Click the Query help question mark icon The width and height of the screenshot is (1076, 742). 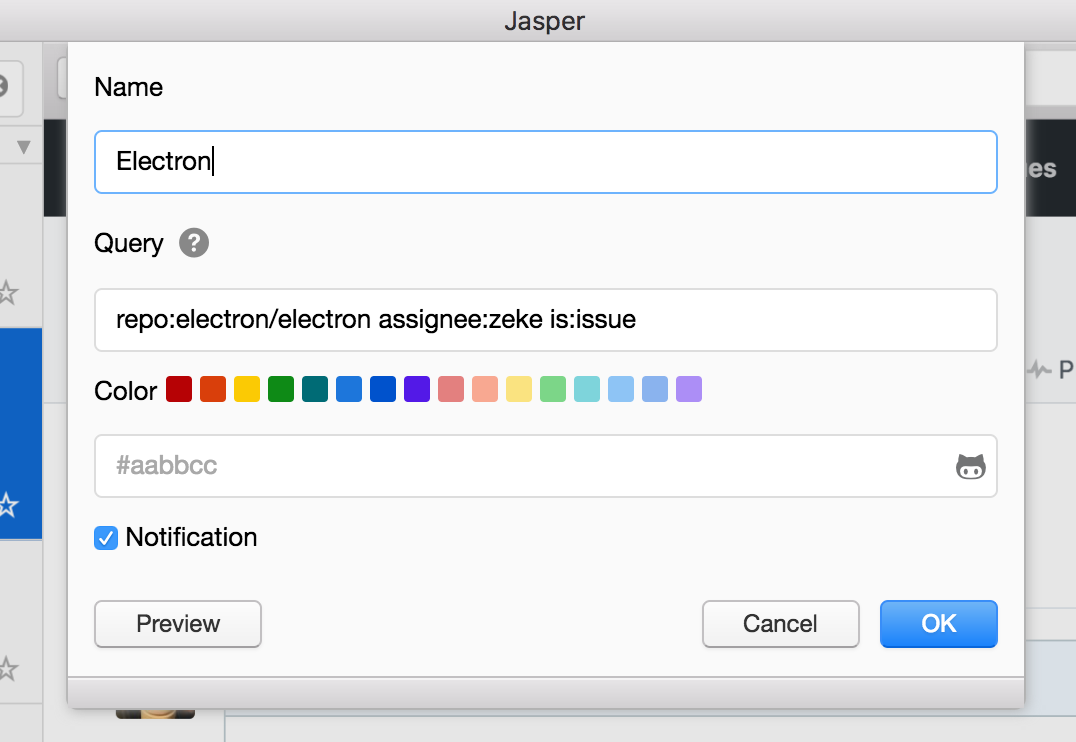tap(194, 243)
